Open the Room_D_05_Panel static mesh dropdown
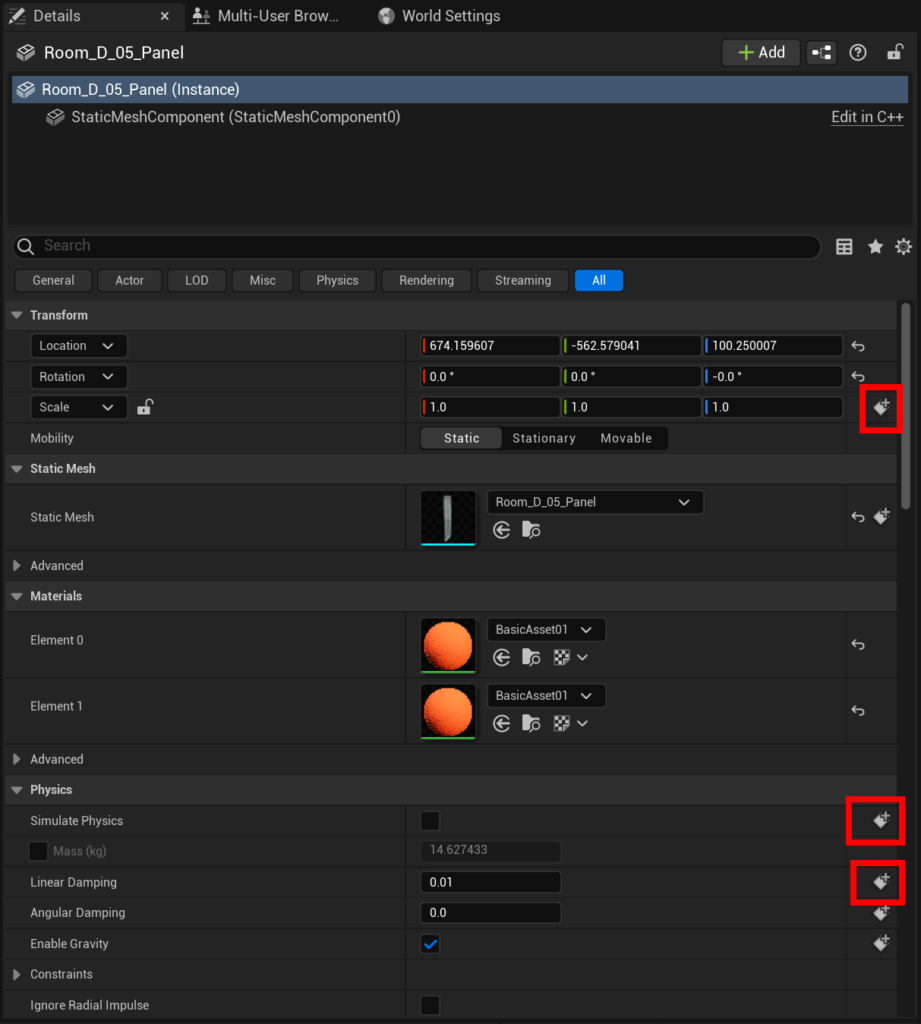Viewport: 921px width, 1024px height. point(595,502)
